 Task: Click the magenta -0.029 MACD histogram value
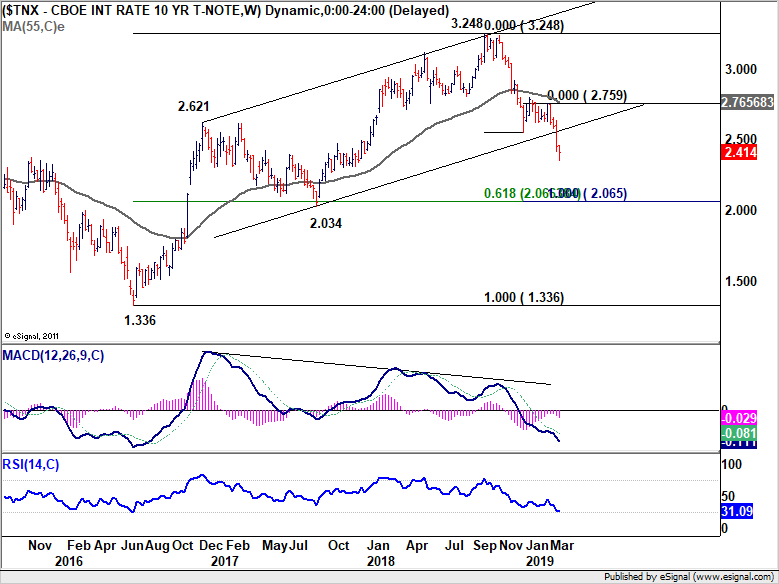tap(739, 418)
